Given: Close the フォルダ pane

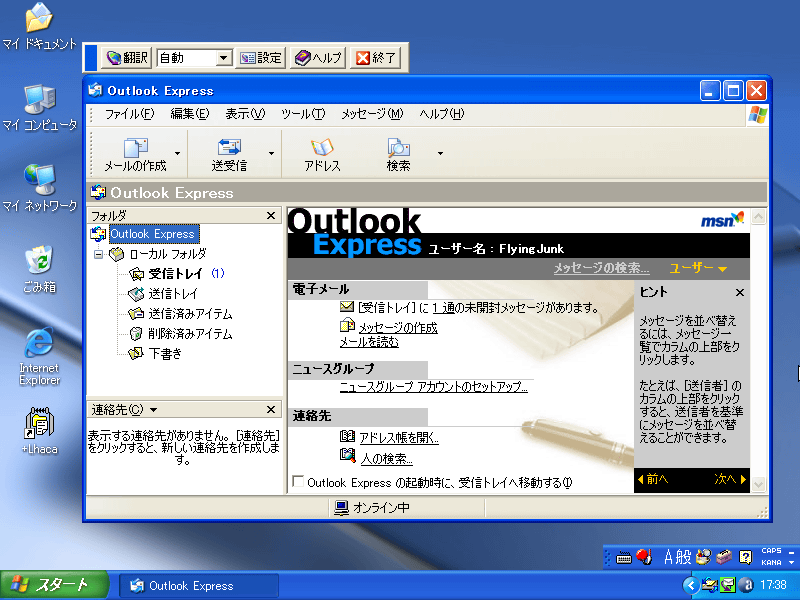Looking at the screenshot, I should (x=271, y=215).
